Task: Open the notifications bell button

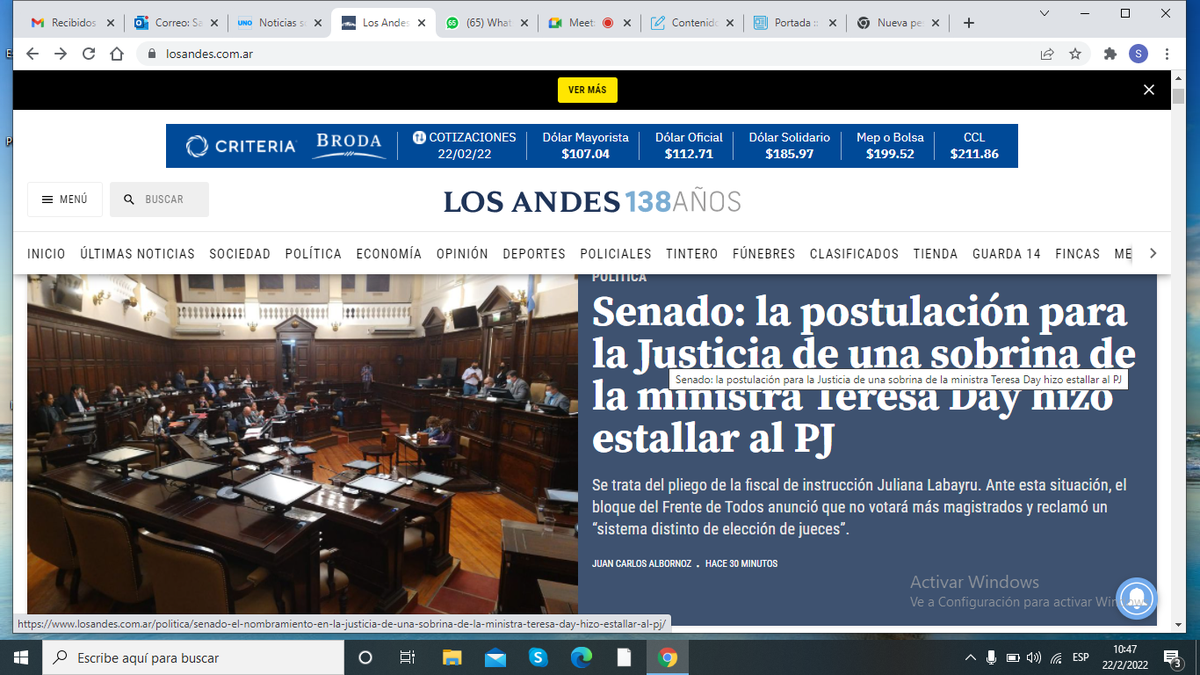Action: click(1136, 598)
